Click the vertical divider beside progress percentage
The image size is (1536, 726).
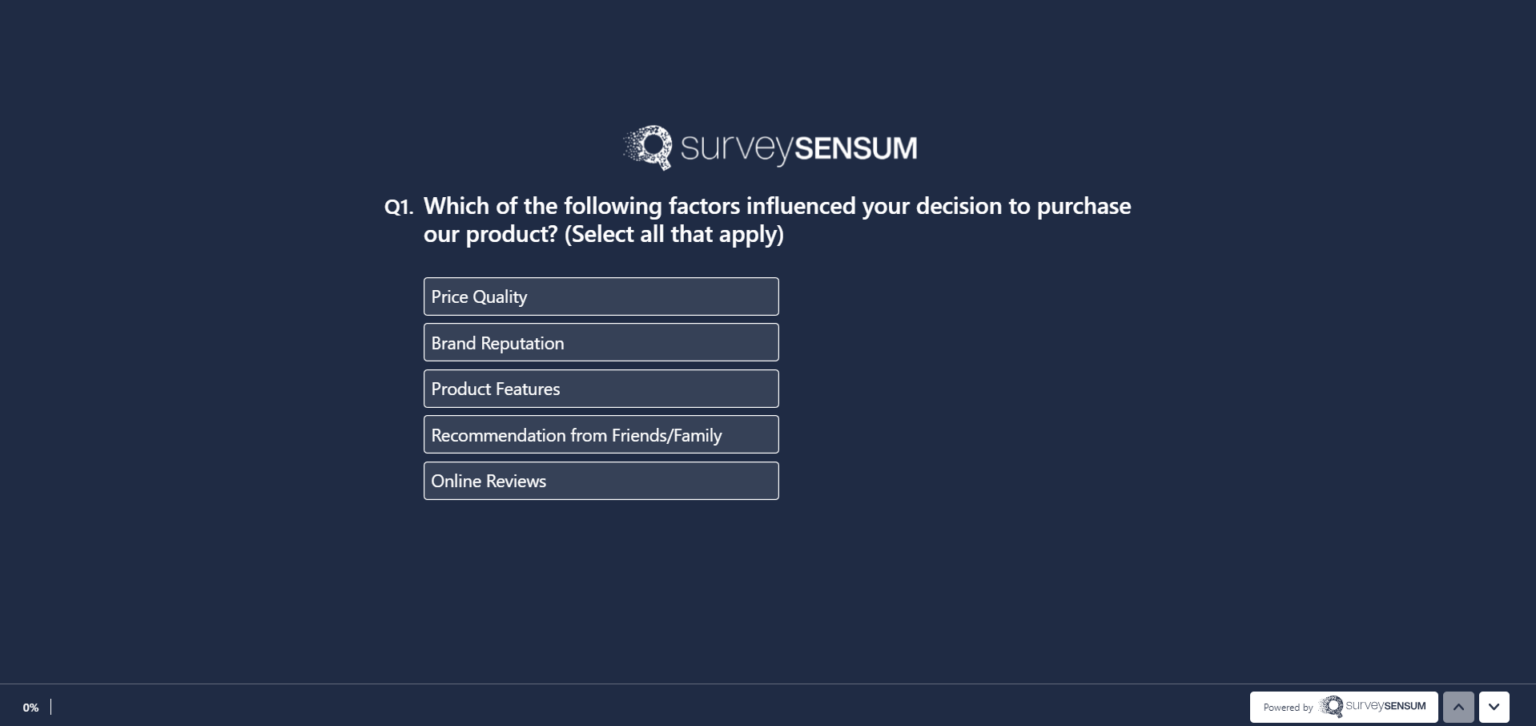tap(51, 707)
